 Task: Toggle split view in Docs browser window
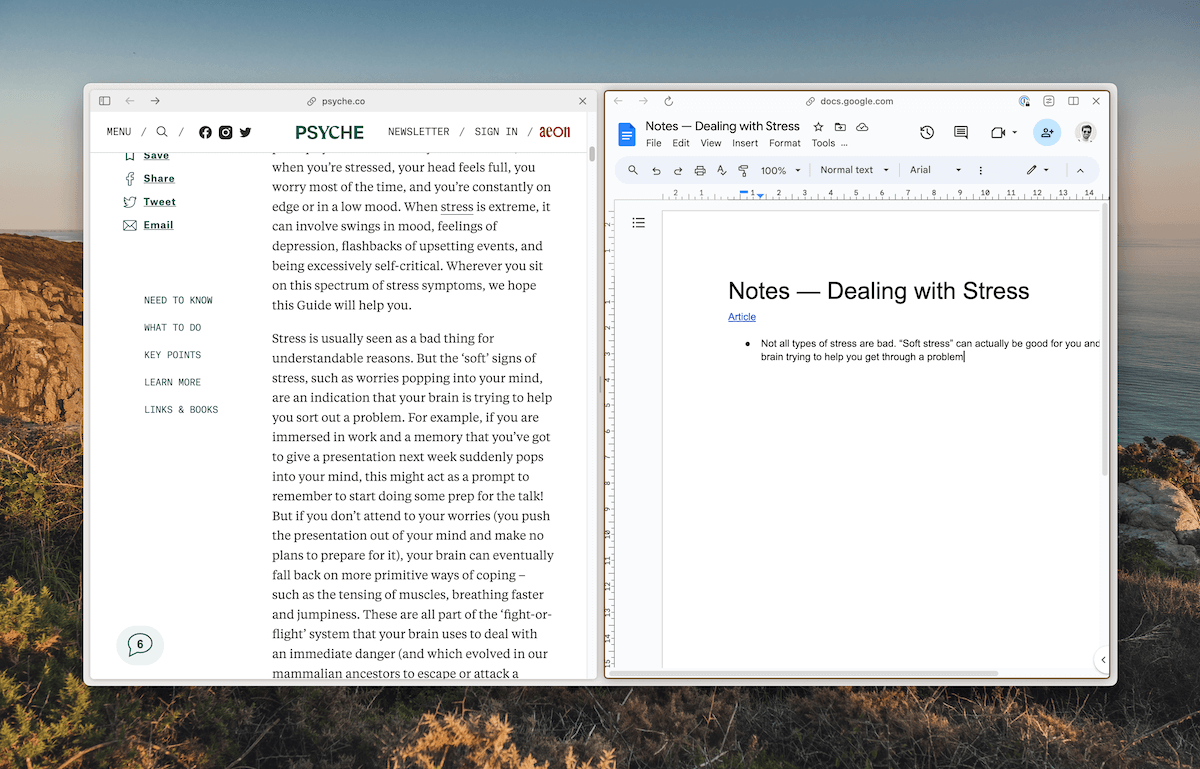(x=1073, y=101)
